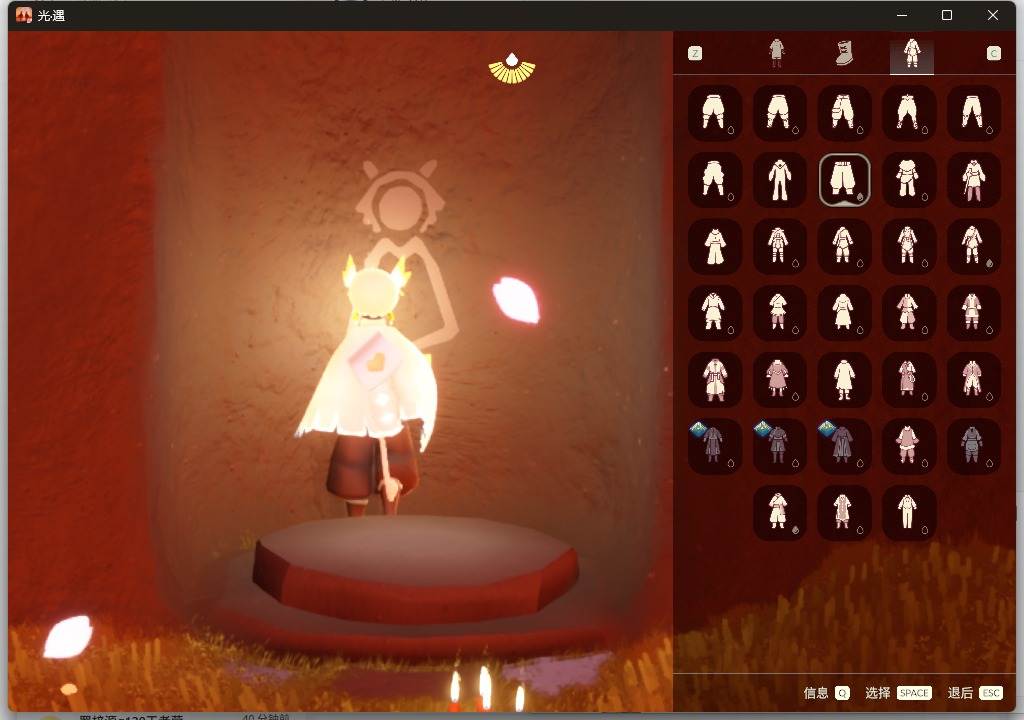This screenshot has width=1024, height=720.
Task: Select the plain cream coat in fifth row, third column
Action: click(844, 379)
